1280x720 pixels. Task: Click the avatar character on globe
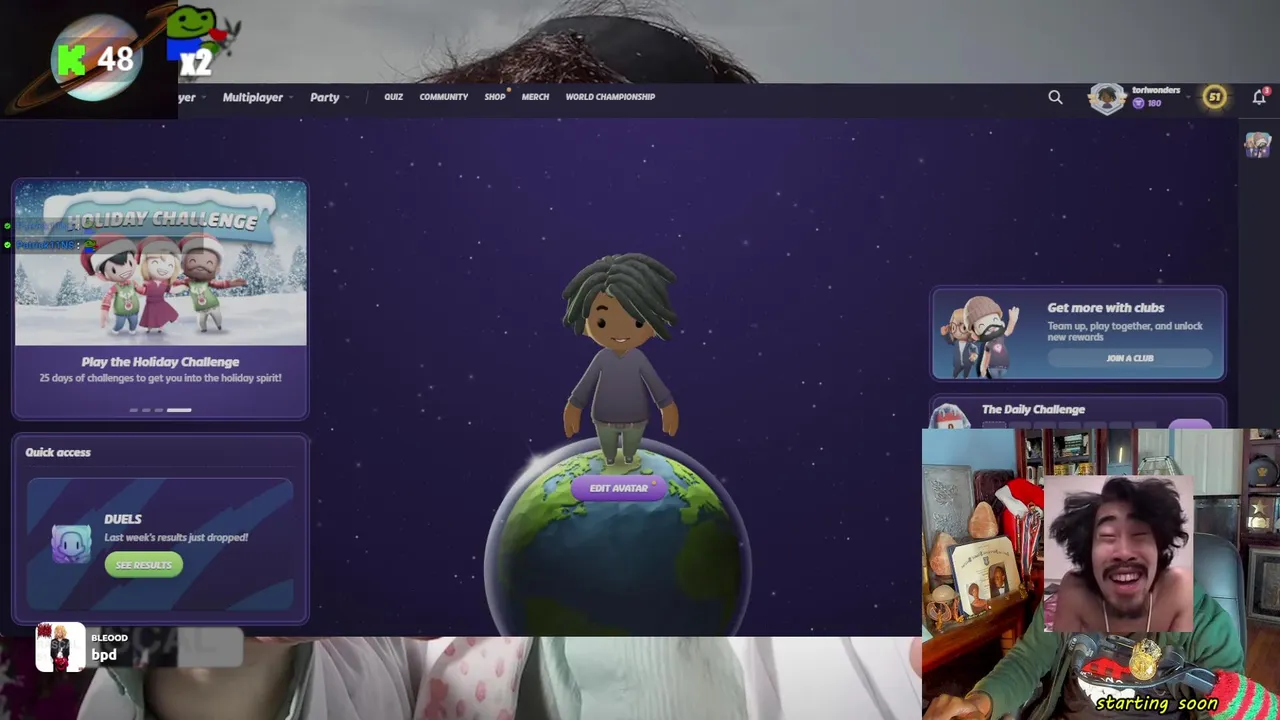(x=620, y=360)
